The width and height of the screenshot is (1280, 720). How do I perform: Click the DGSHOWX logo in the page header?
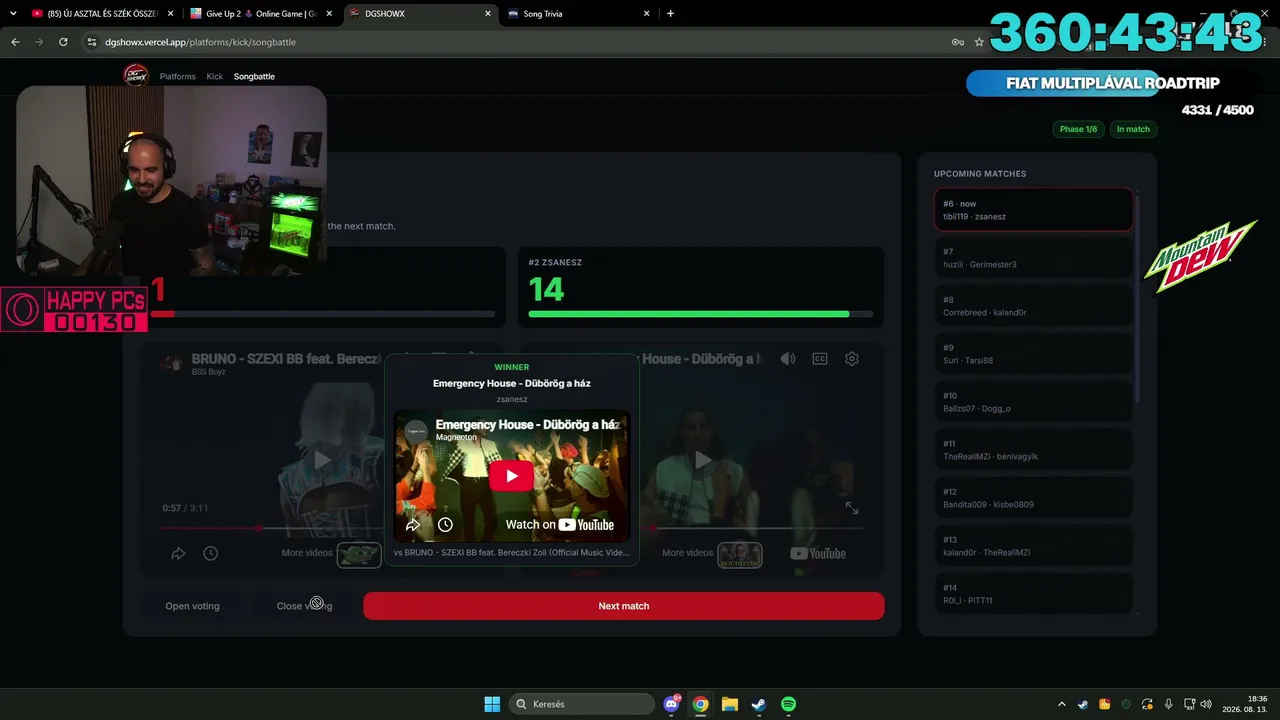coord(135,75)
